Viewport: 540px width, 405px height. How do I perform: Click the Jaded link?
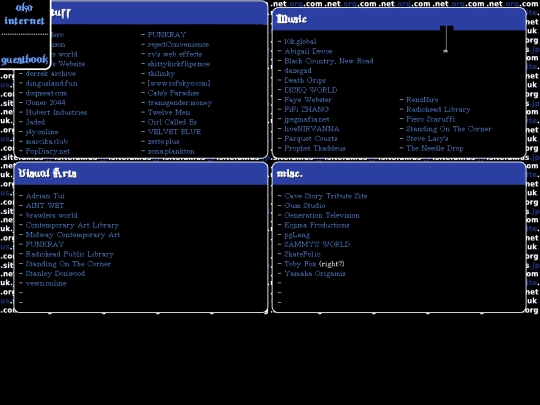coord(35,122)
